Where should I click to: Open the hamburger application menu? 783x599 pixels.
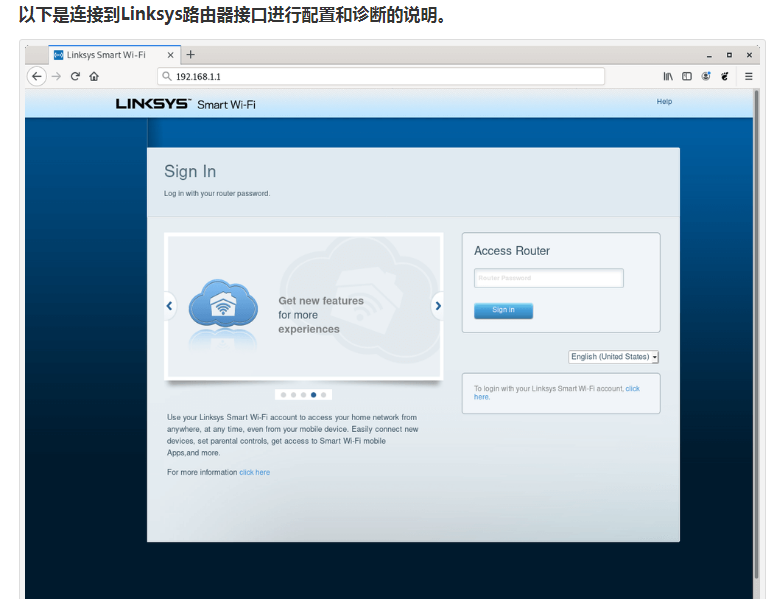tap(749, 76)
